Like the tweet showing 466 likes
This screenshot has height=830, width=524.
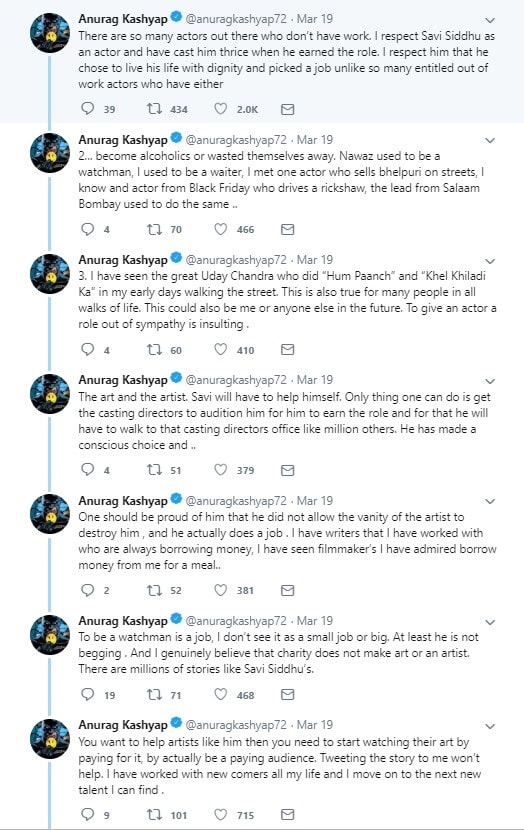[x=220, y=229]
